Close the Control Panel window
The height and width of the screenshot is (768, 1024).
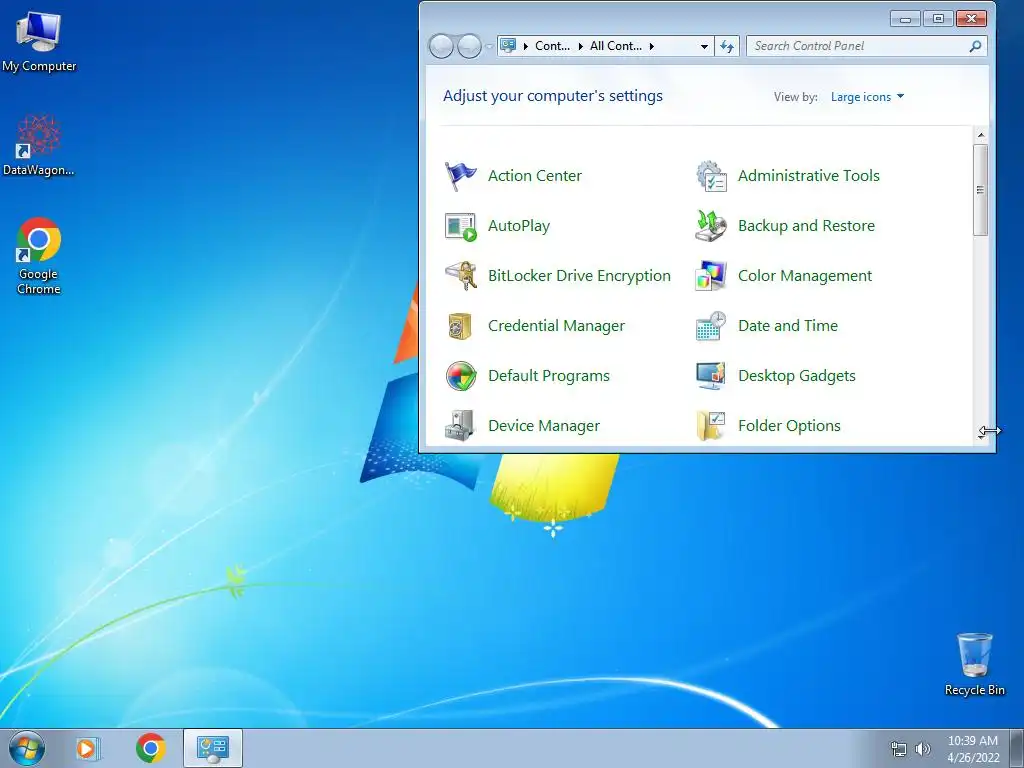[x=971, y=19]
